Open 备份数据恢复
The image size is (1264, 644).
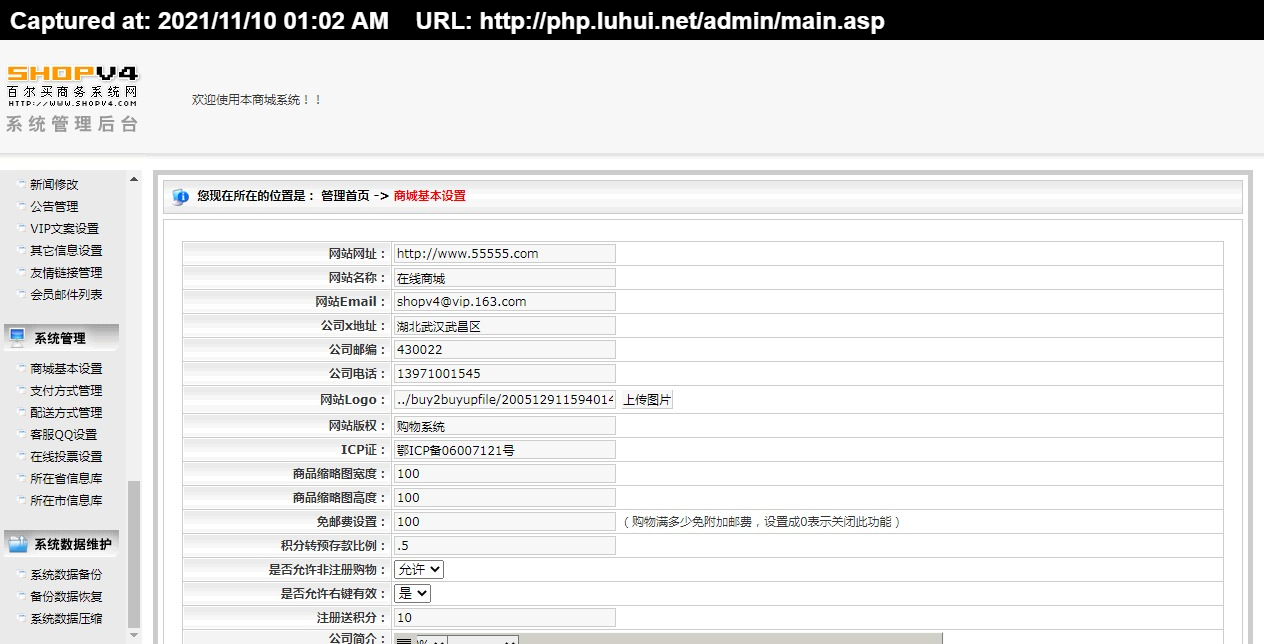pyautogui.click(x=66, y=596)
